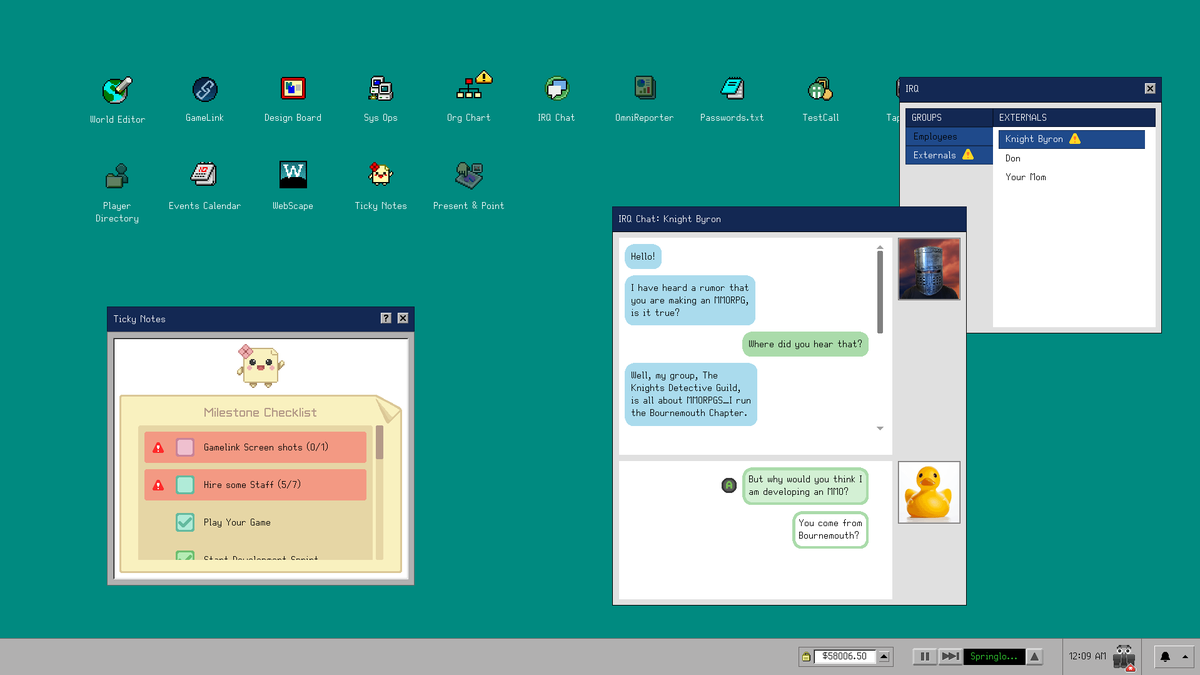The height and width of the screenshot is (675, 1200).
Task: Click the chat history scroll-down arrow
Action: pyautogui.click(x=880, y=428)
